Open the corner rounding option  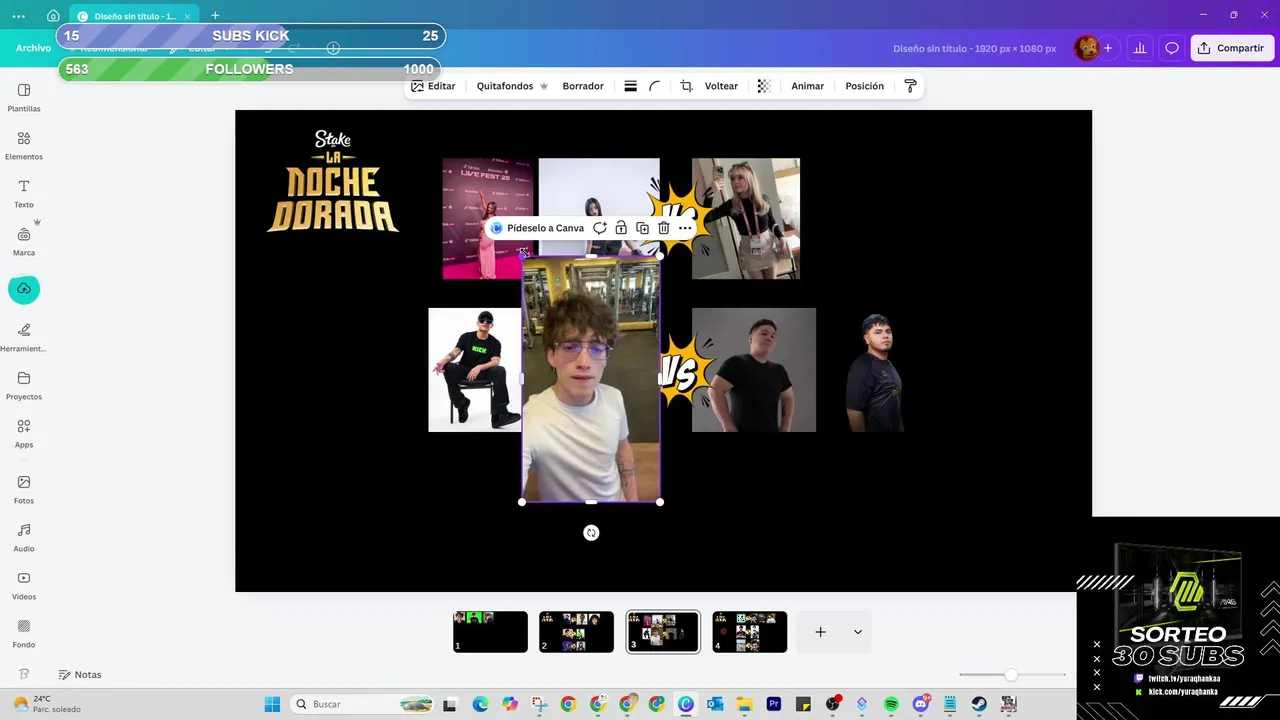click(x=655, y=86)
